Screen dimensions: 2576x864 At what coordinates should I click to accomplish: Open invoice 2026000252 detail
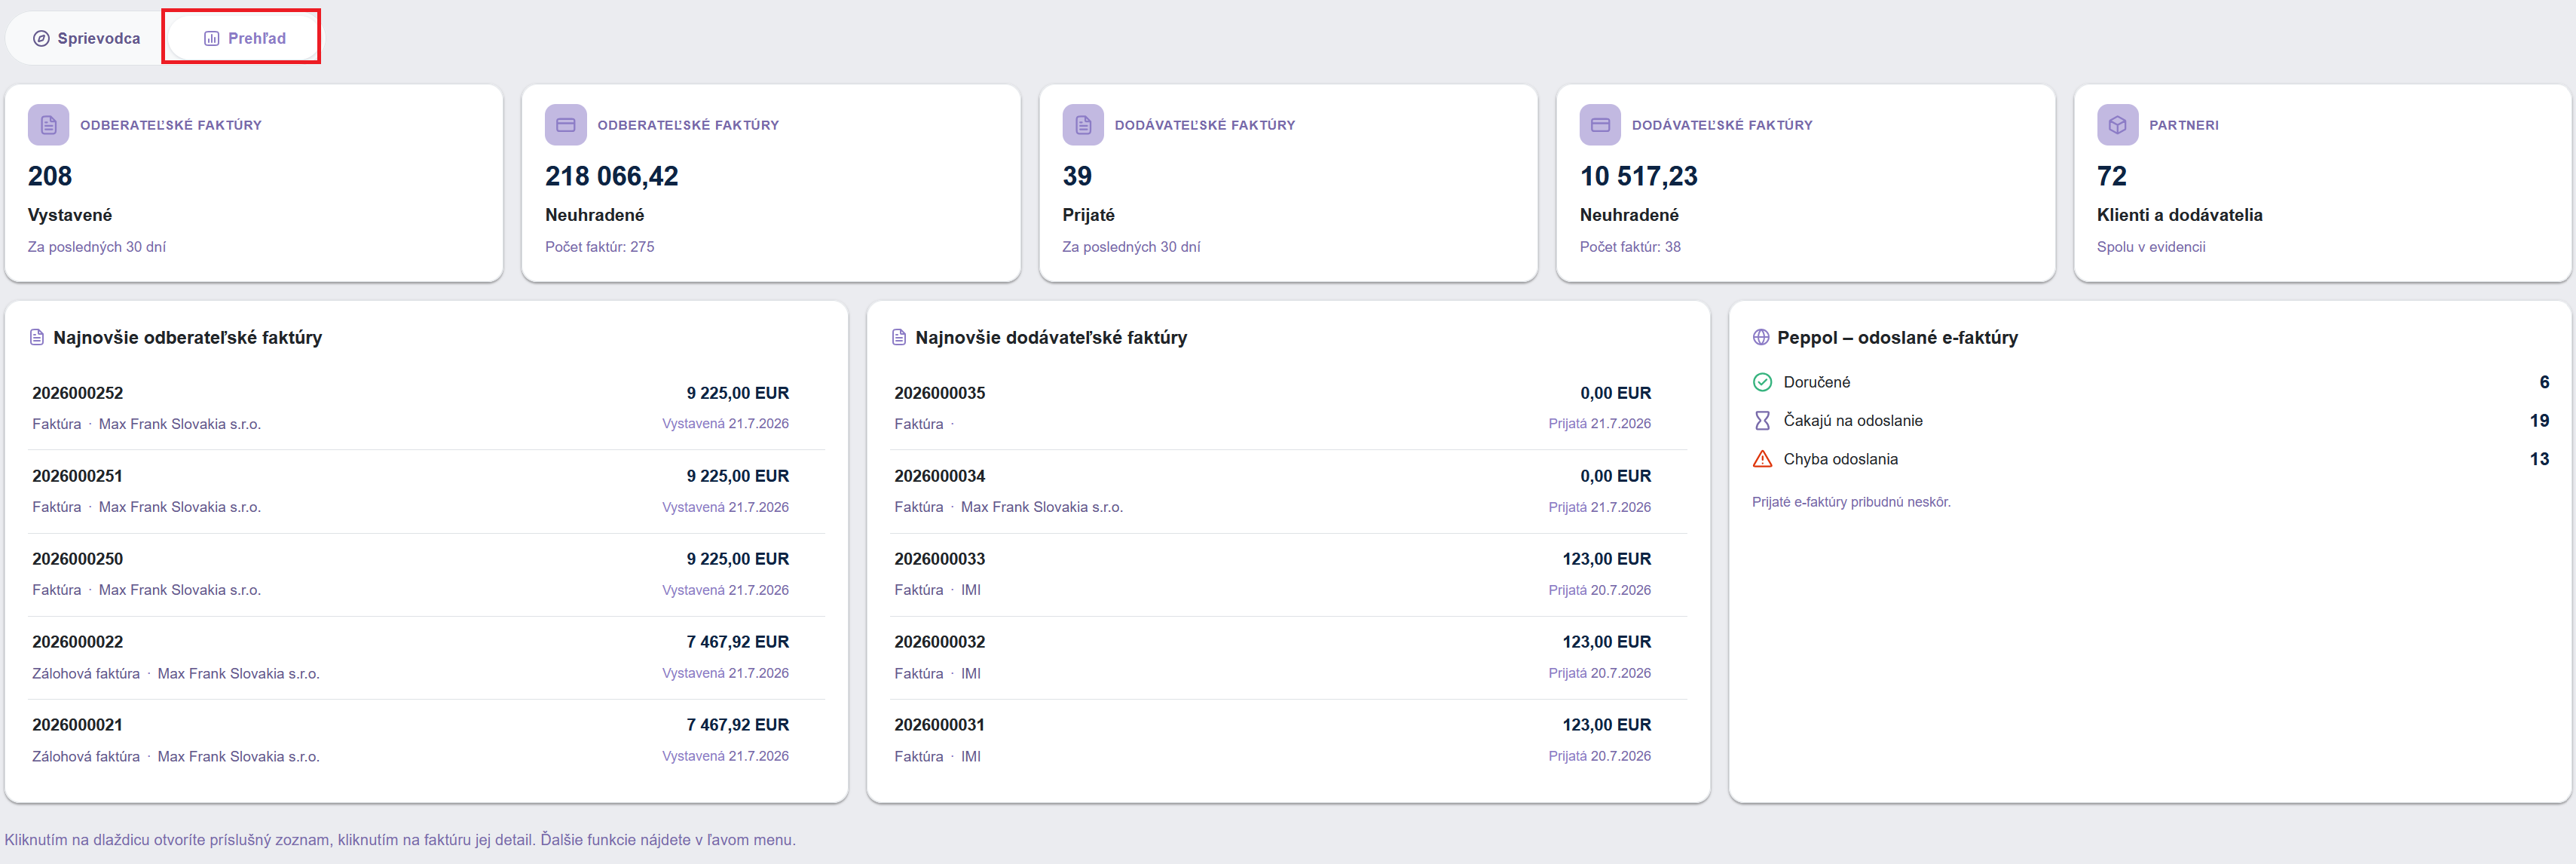(410, 408)
